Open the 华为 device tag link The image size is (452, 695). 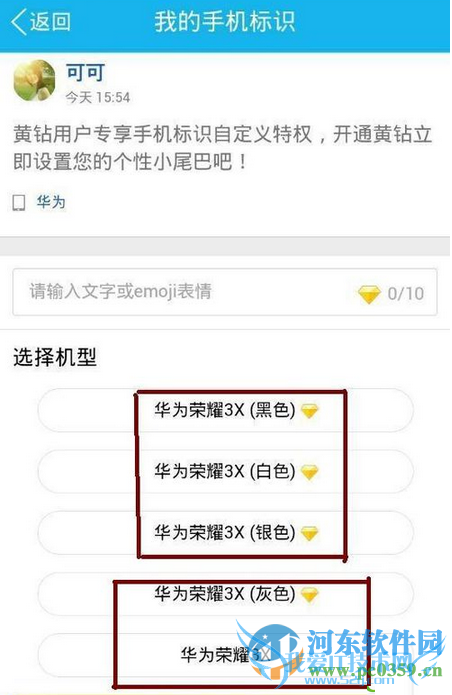point(51,202)
